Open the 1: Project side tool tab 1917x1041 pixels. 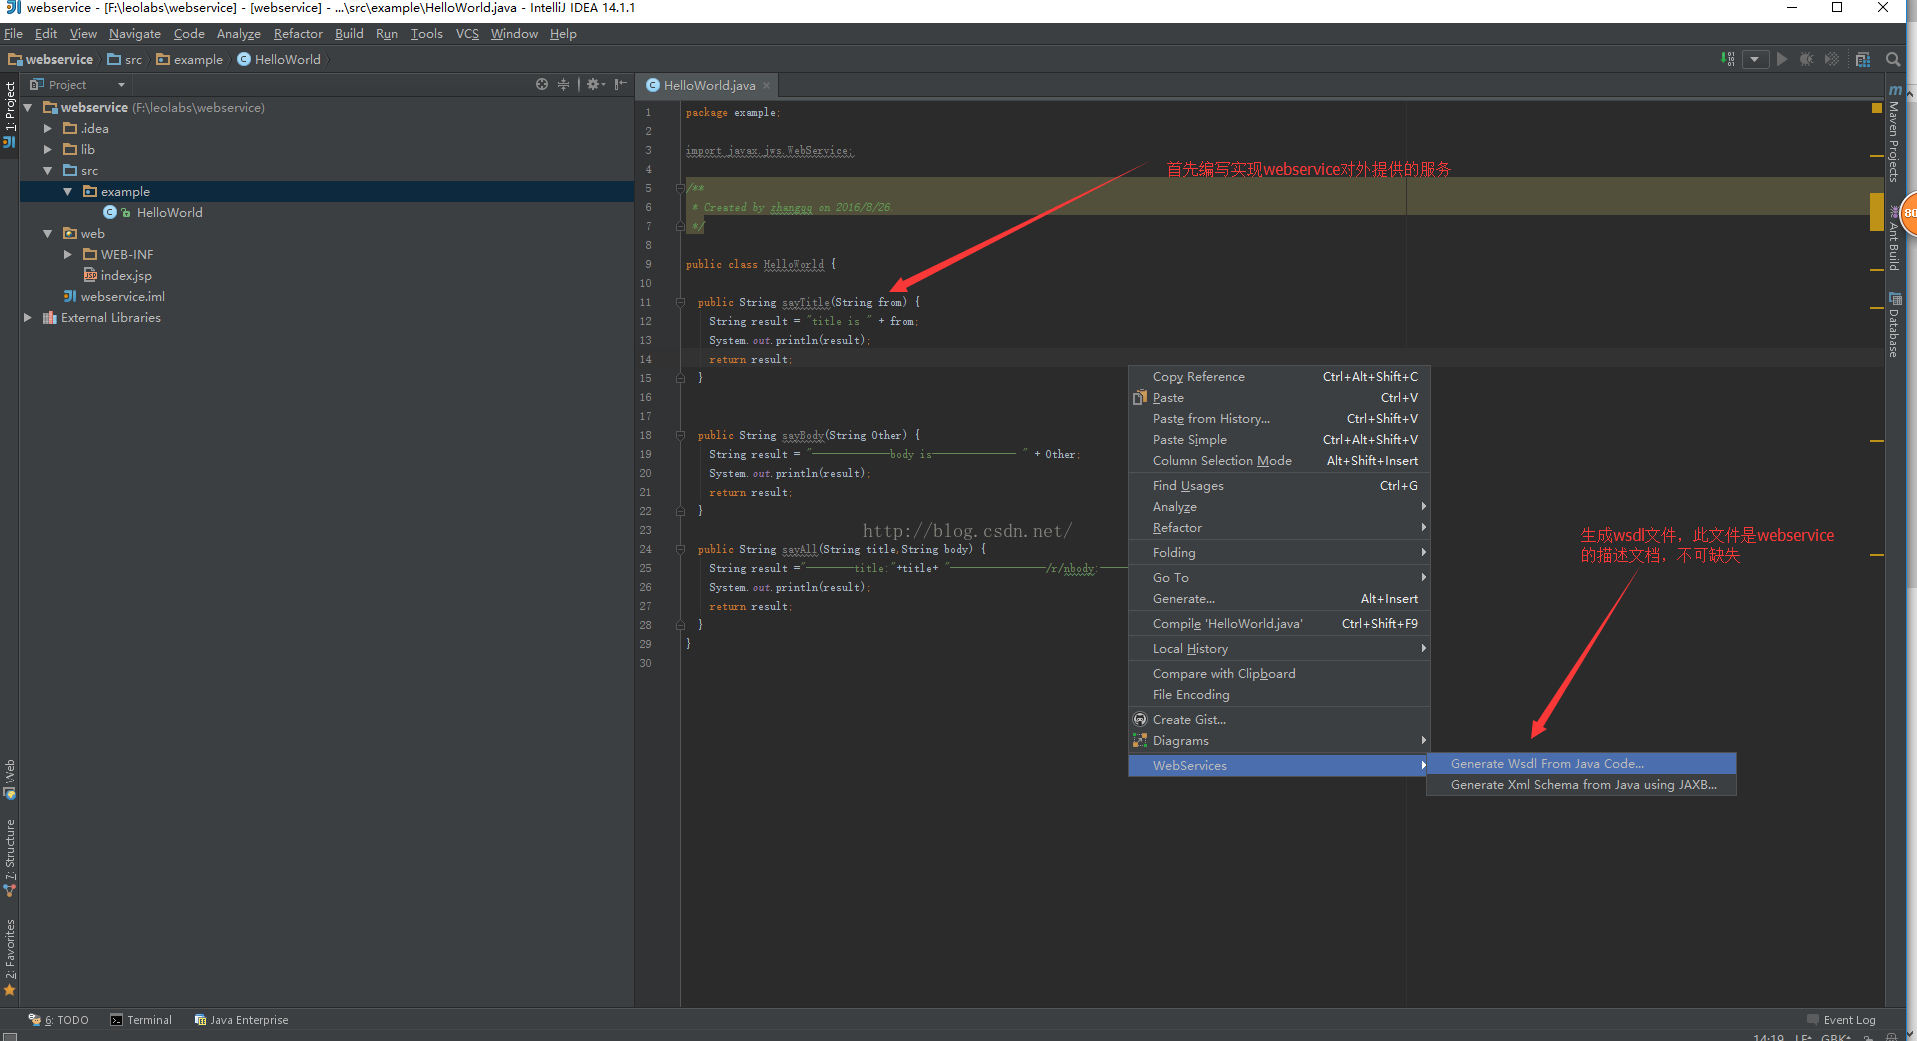pyautogui.click(x=10, y=114)
